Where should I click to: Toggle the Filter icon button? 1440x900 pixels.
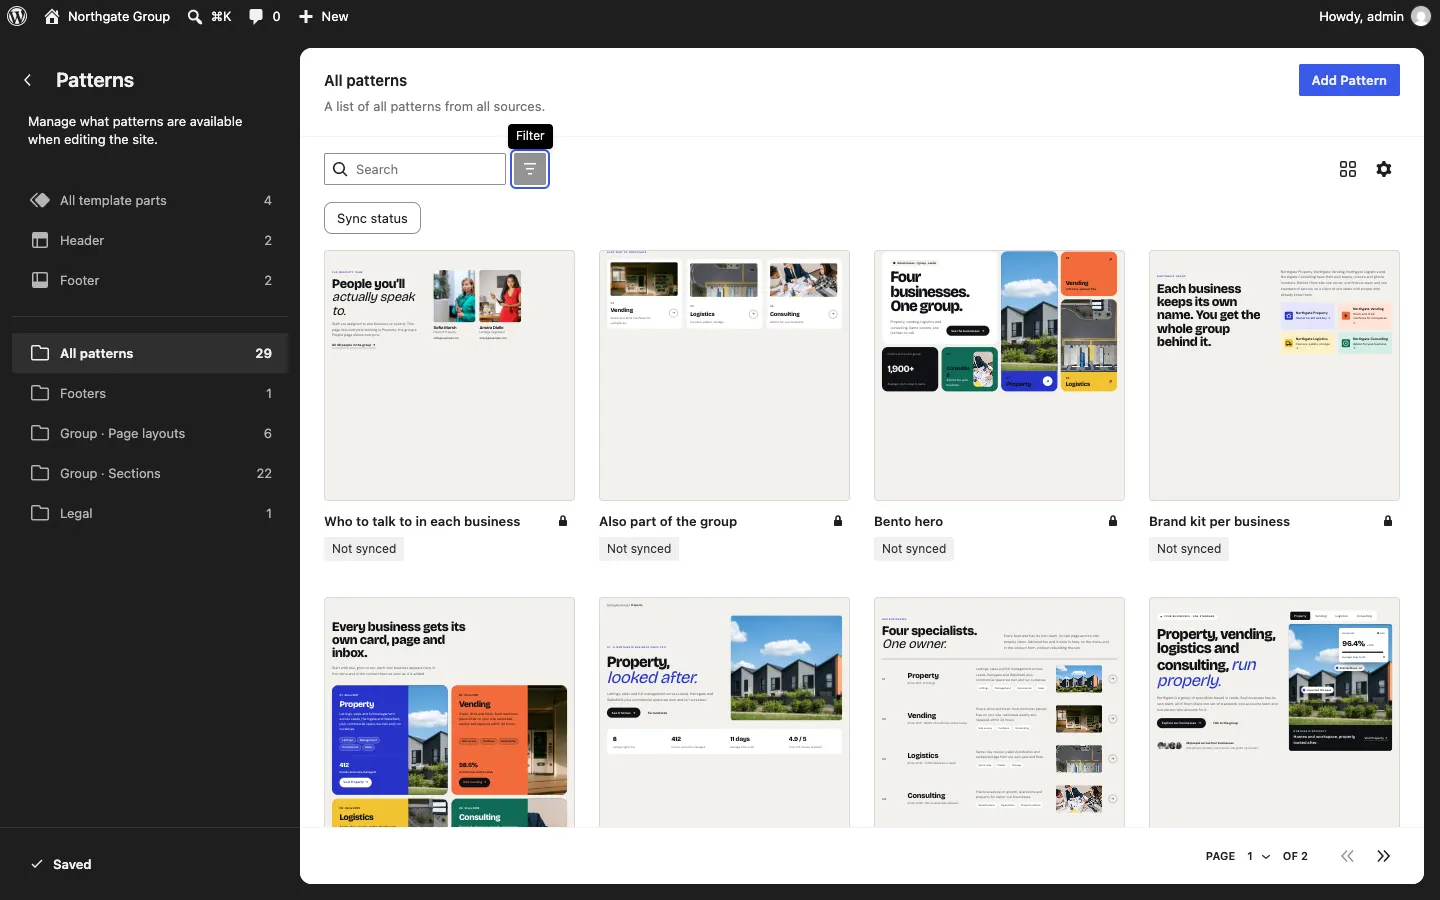530,169
